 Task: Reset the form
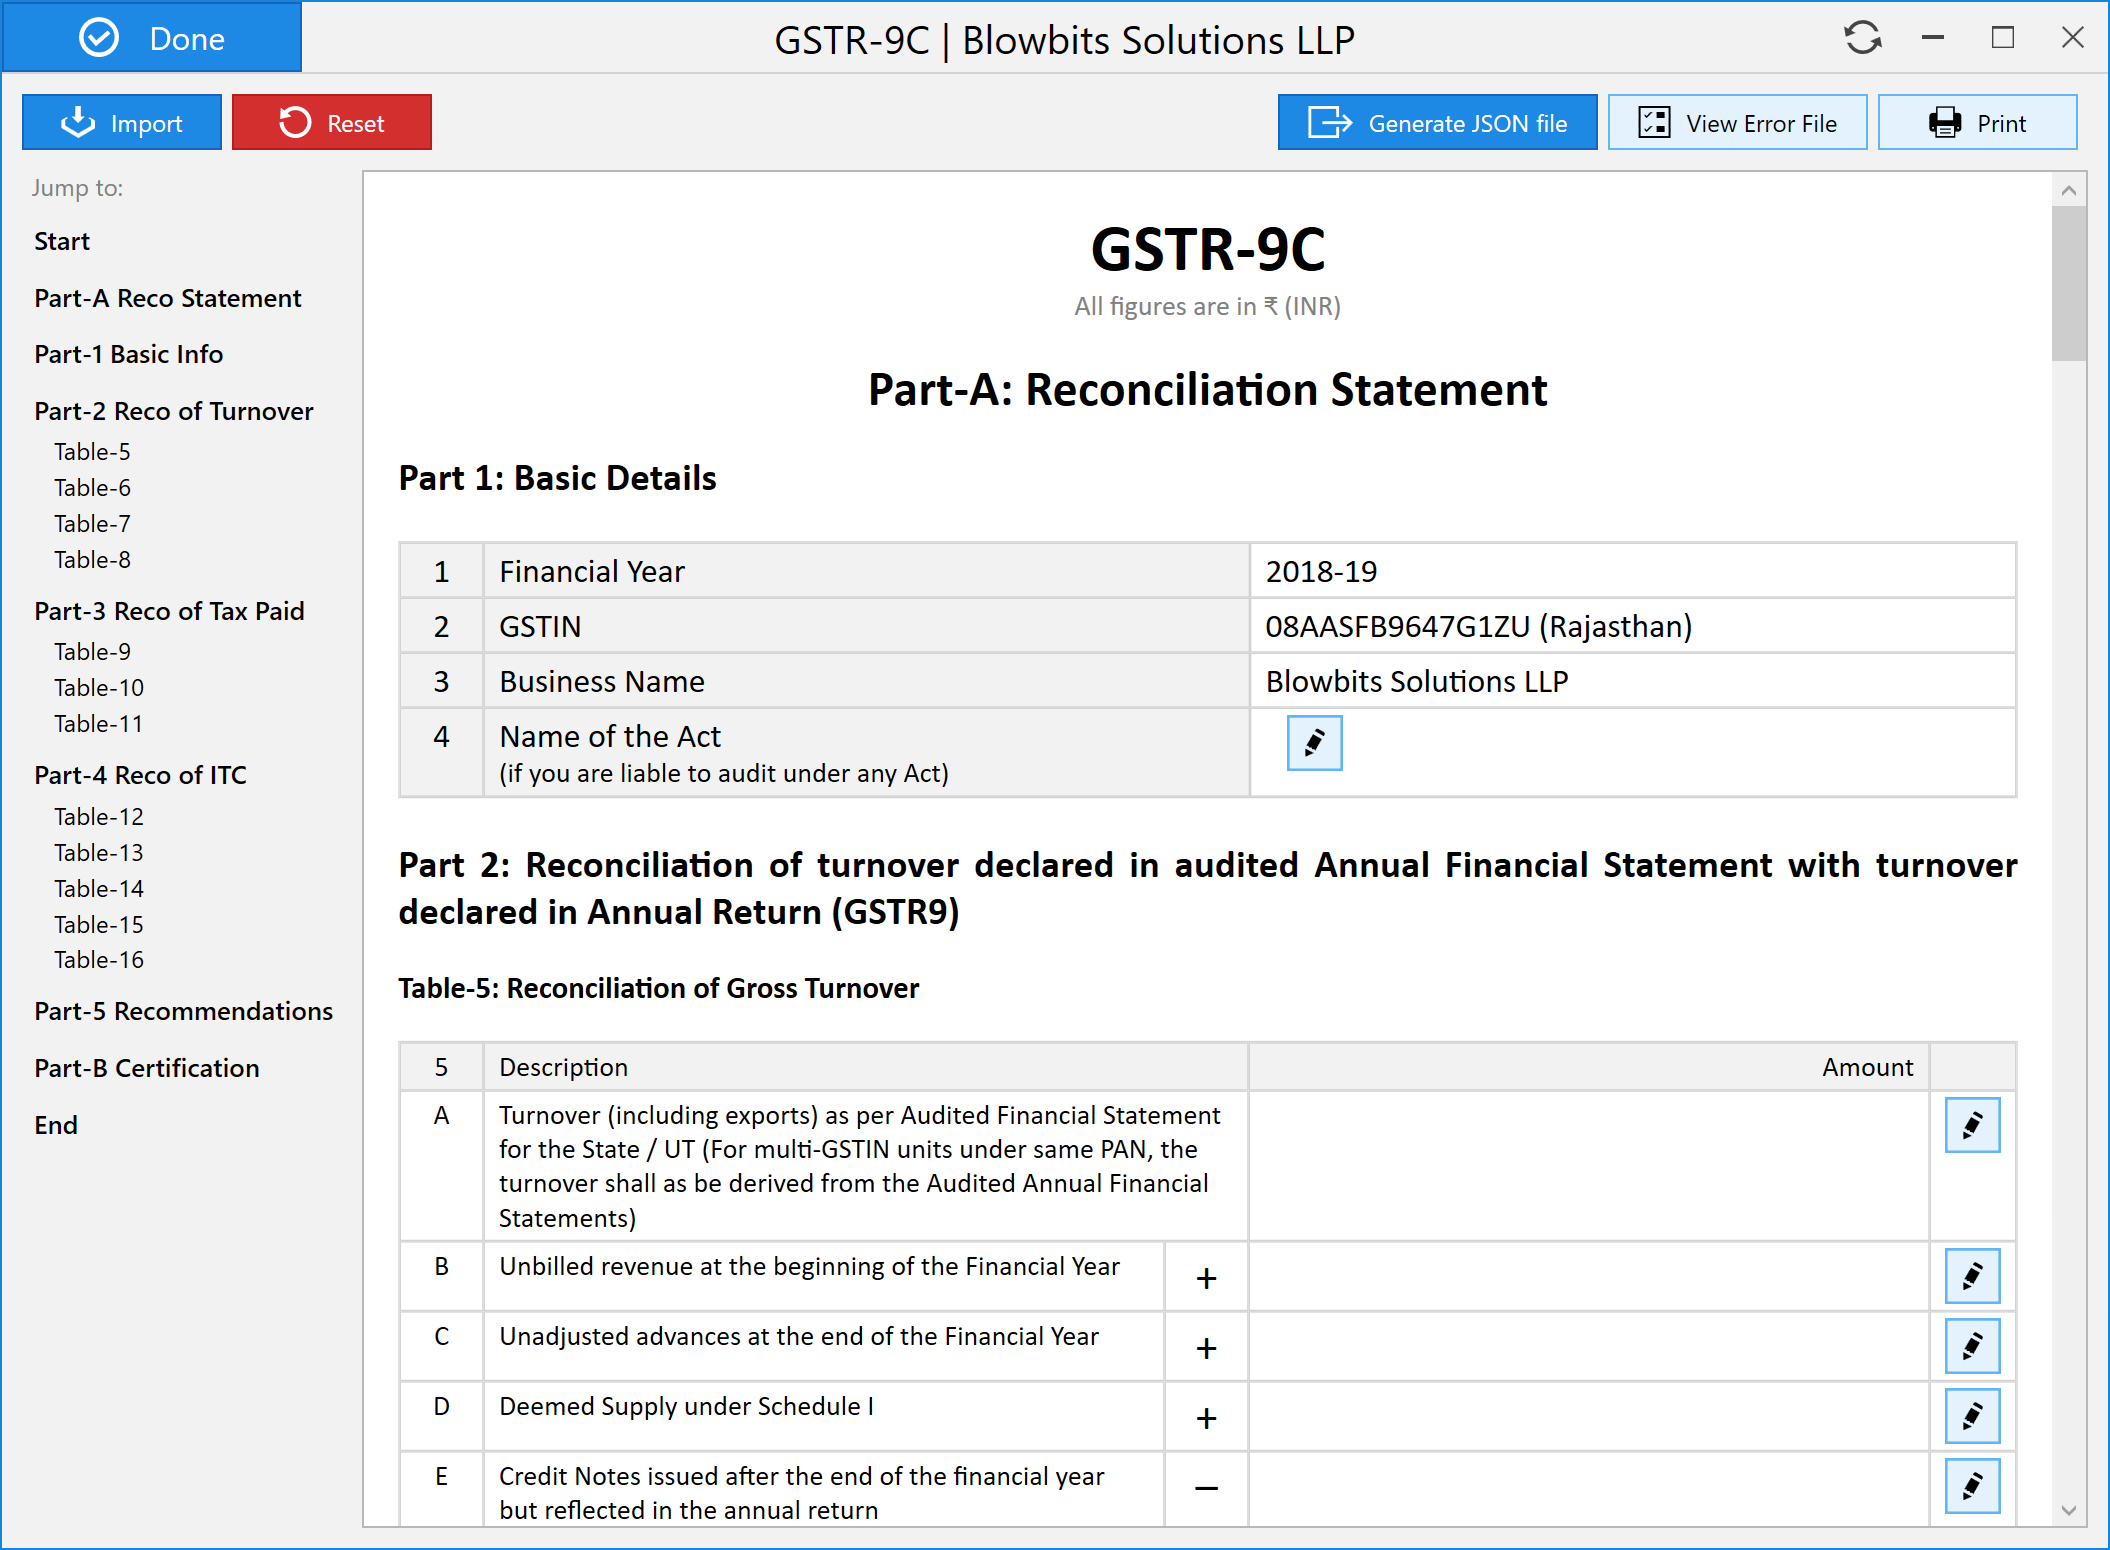tap(332, 123)
